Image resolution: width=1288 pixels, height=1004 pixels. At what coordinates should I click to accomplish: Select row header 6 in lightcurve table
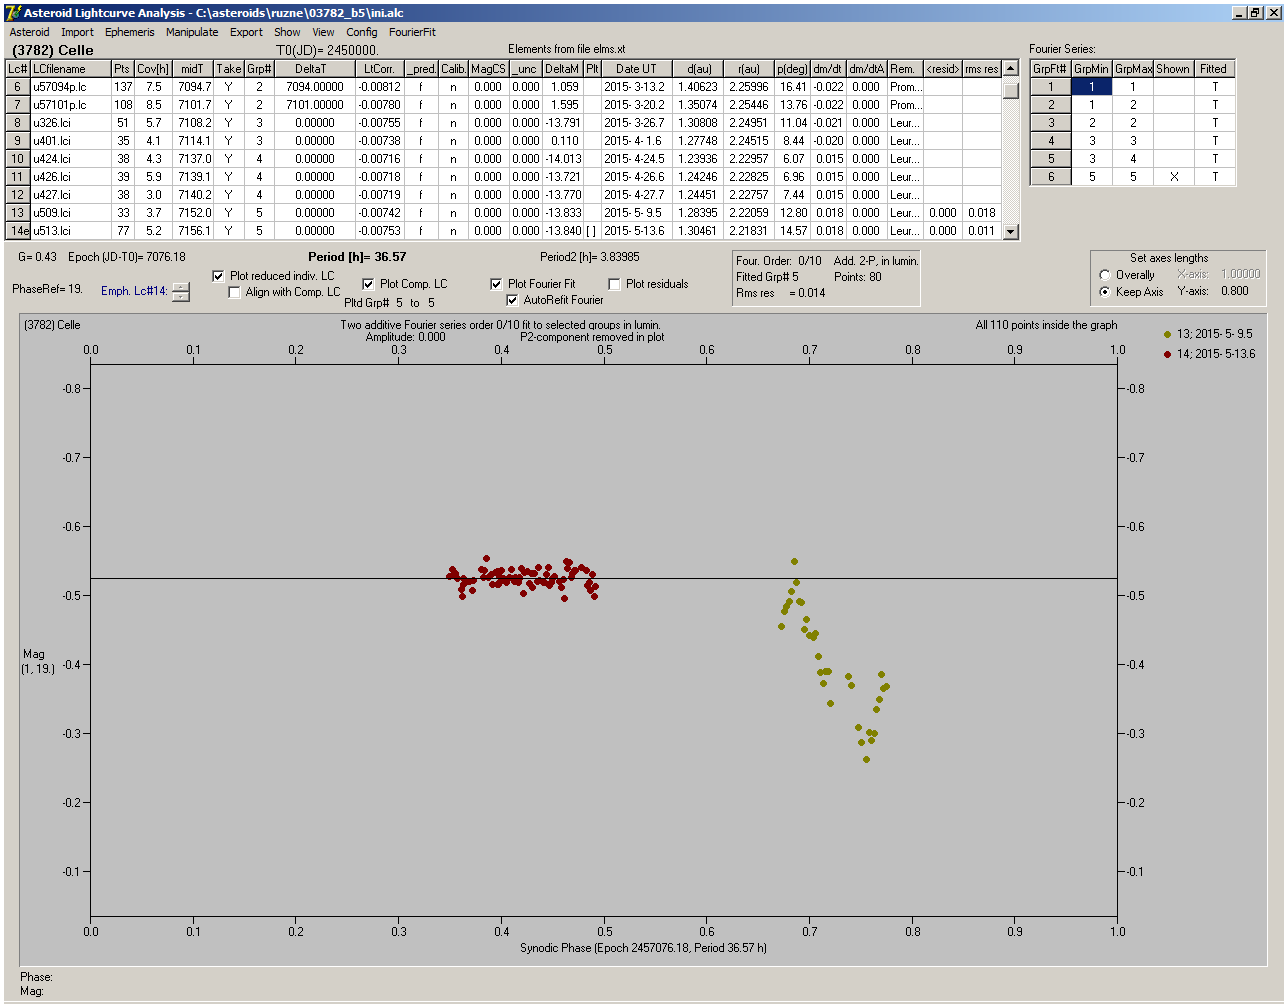point(18,87)
